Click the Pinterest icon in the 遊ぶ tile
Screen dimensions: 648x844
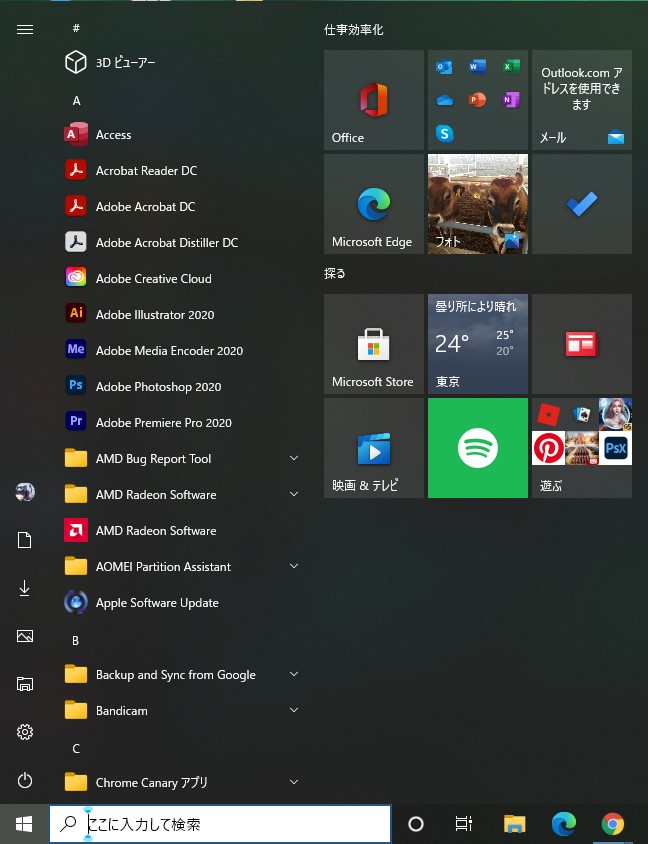coord(548,448)
